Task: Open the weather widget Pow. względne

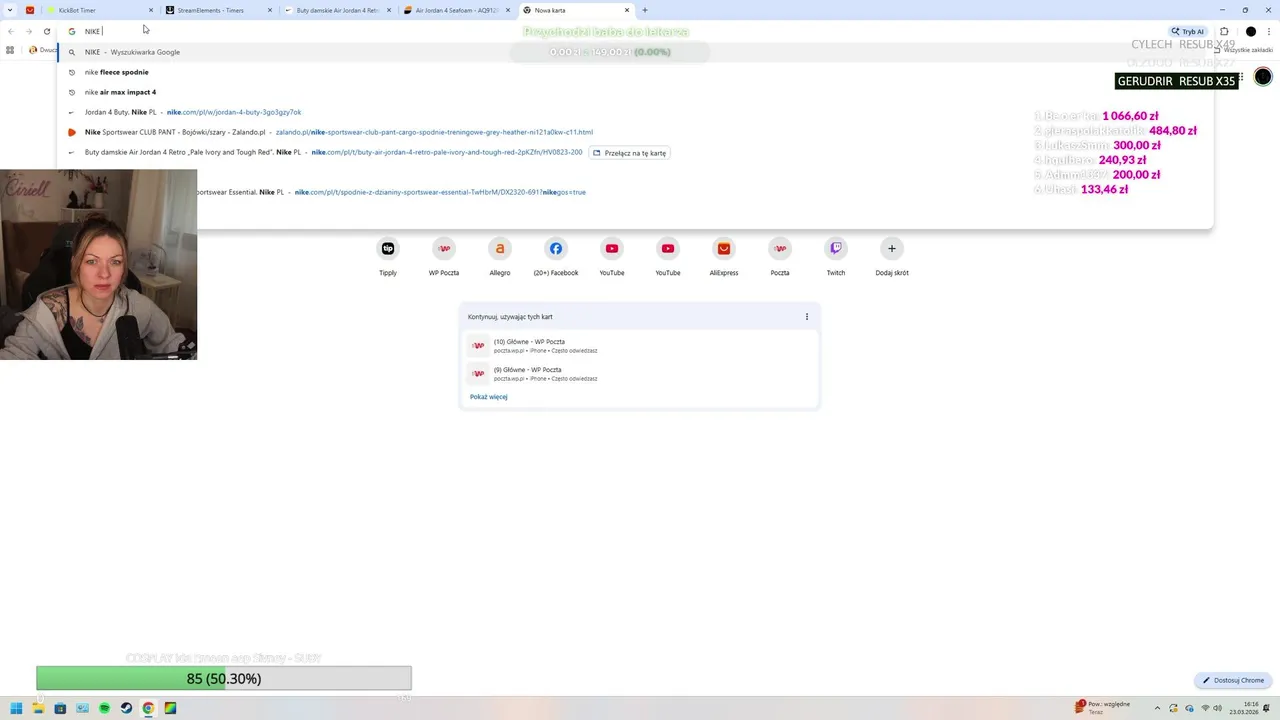Action: click(1103, 708)
